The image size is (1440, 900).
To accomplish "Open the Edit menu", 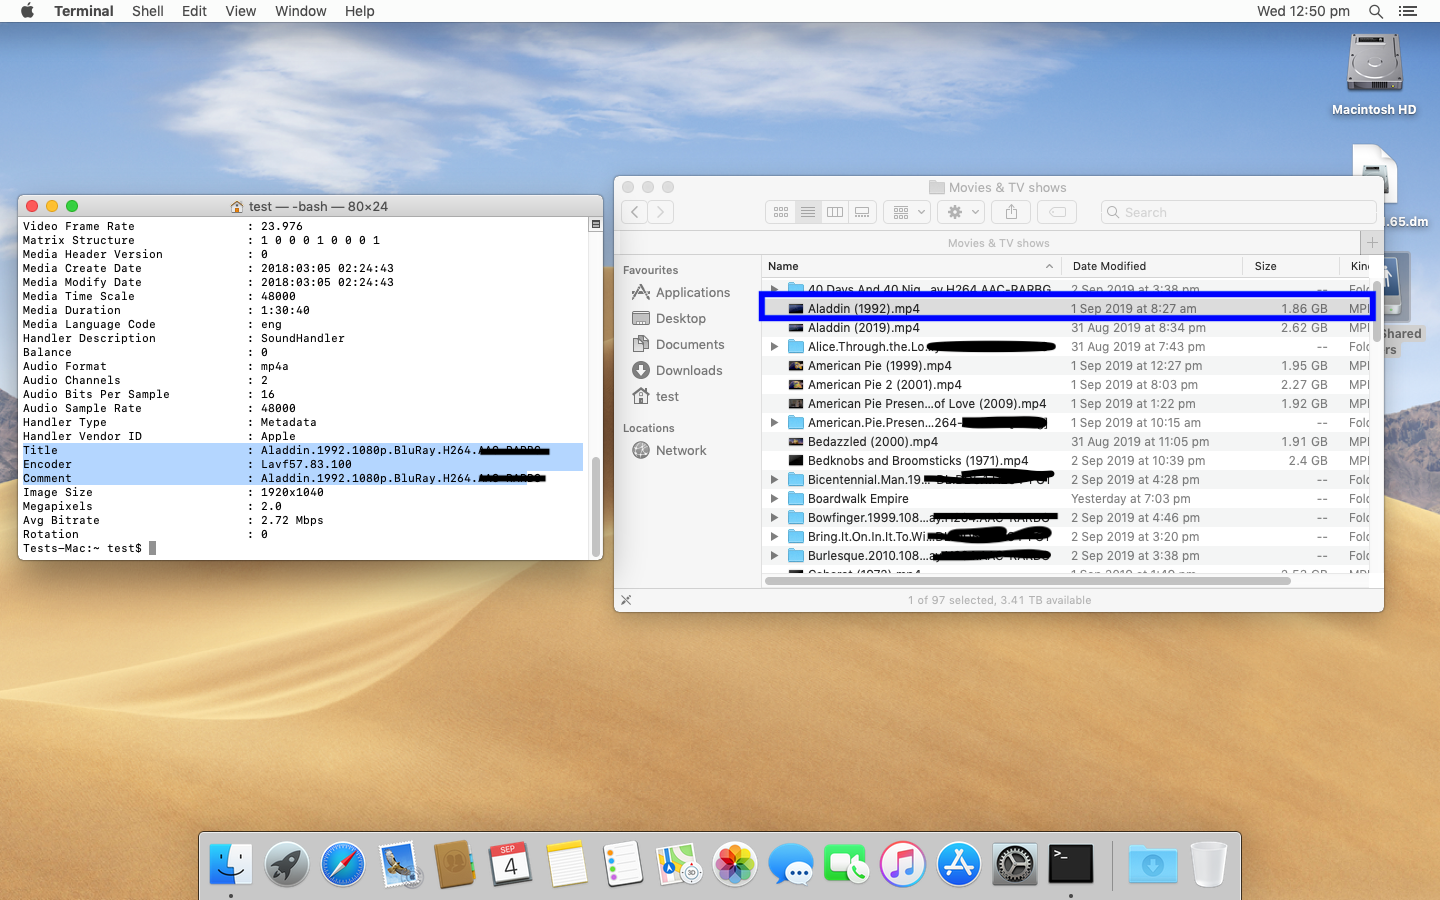I will click(x=194, y=11).
